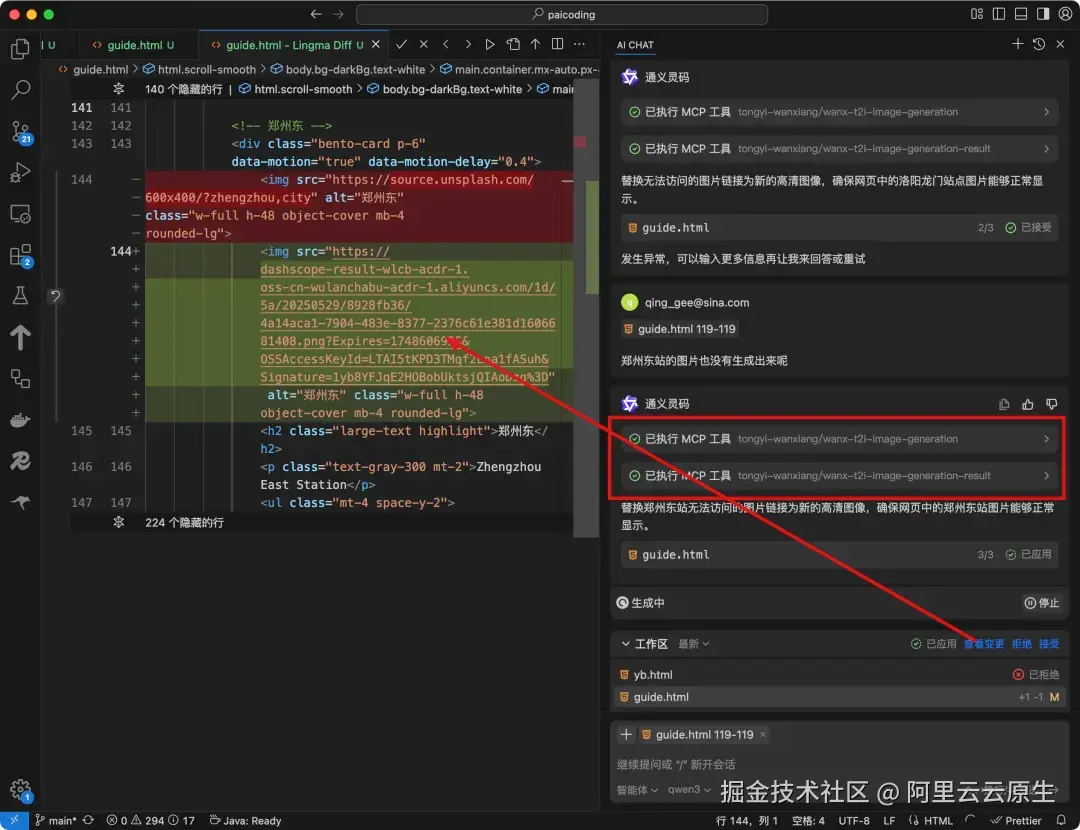Viewport: 1080px width, 830px height.
Task: Expand boxed image-generation-result MCP tool row
Action: coord(839,475)
